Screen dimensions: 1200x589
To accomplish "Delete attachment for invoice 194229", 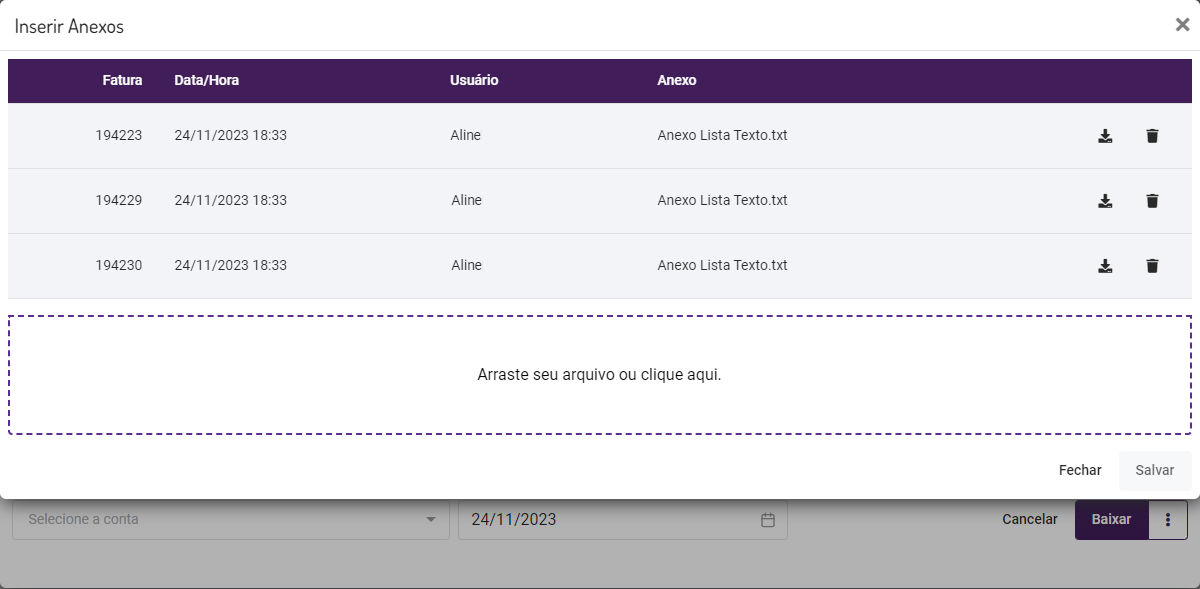I will [x=1152, y=201].
